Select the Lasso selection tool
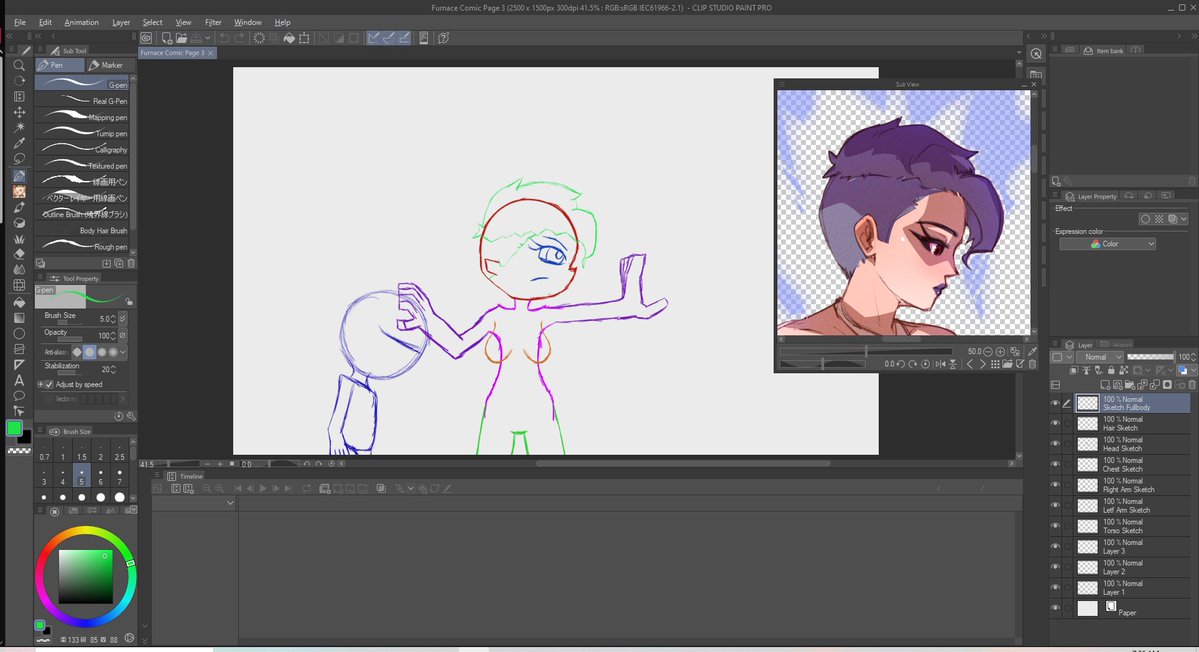The width and height of the screenshot is (1199, 652). point(19,159)
